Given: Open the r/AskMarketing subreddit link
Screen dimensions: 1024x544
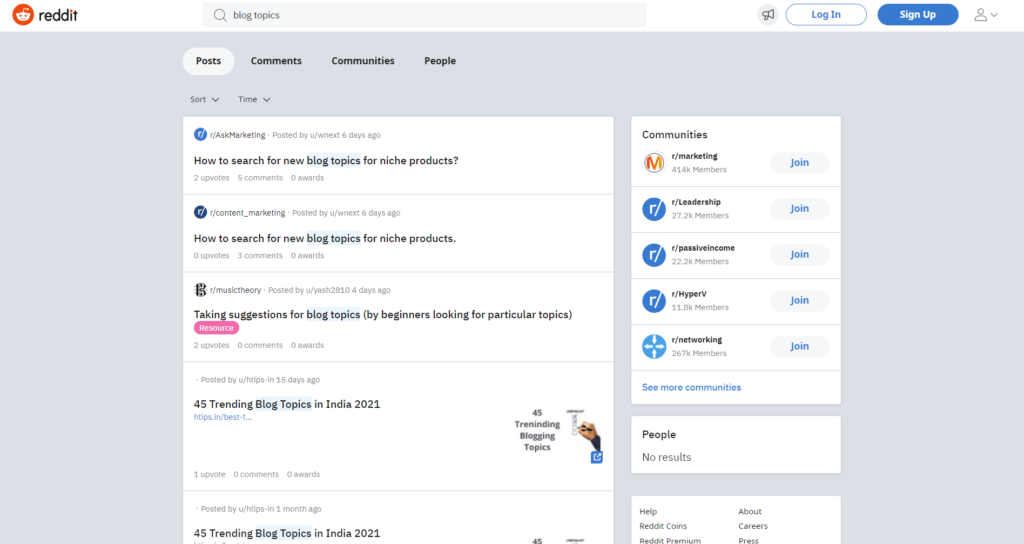Looking at the screenshot, I should click(x=238, y=135).
